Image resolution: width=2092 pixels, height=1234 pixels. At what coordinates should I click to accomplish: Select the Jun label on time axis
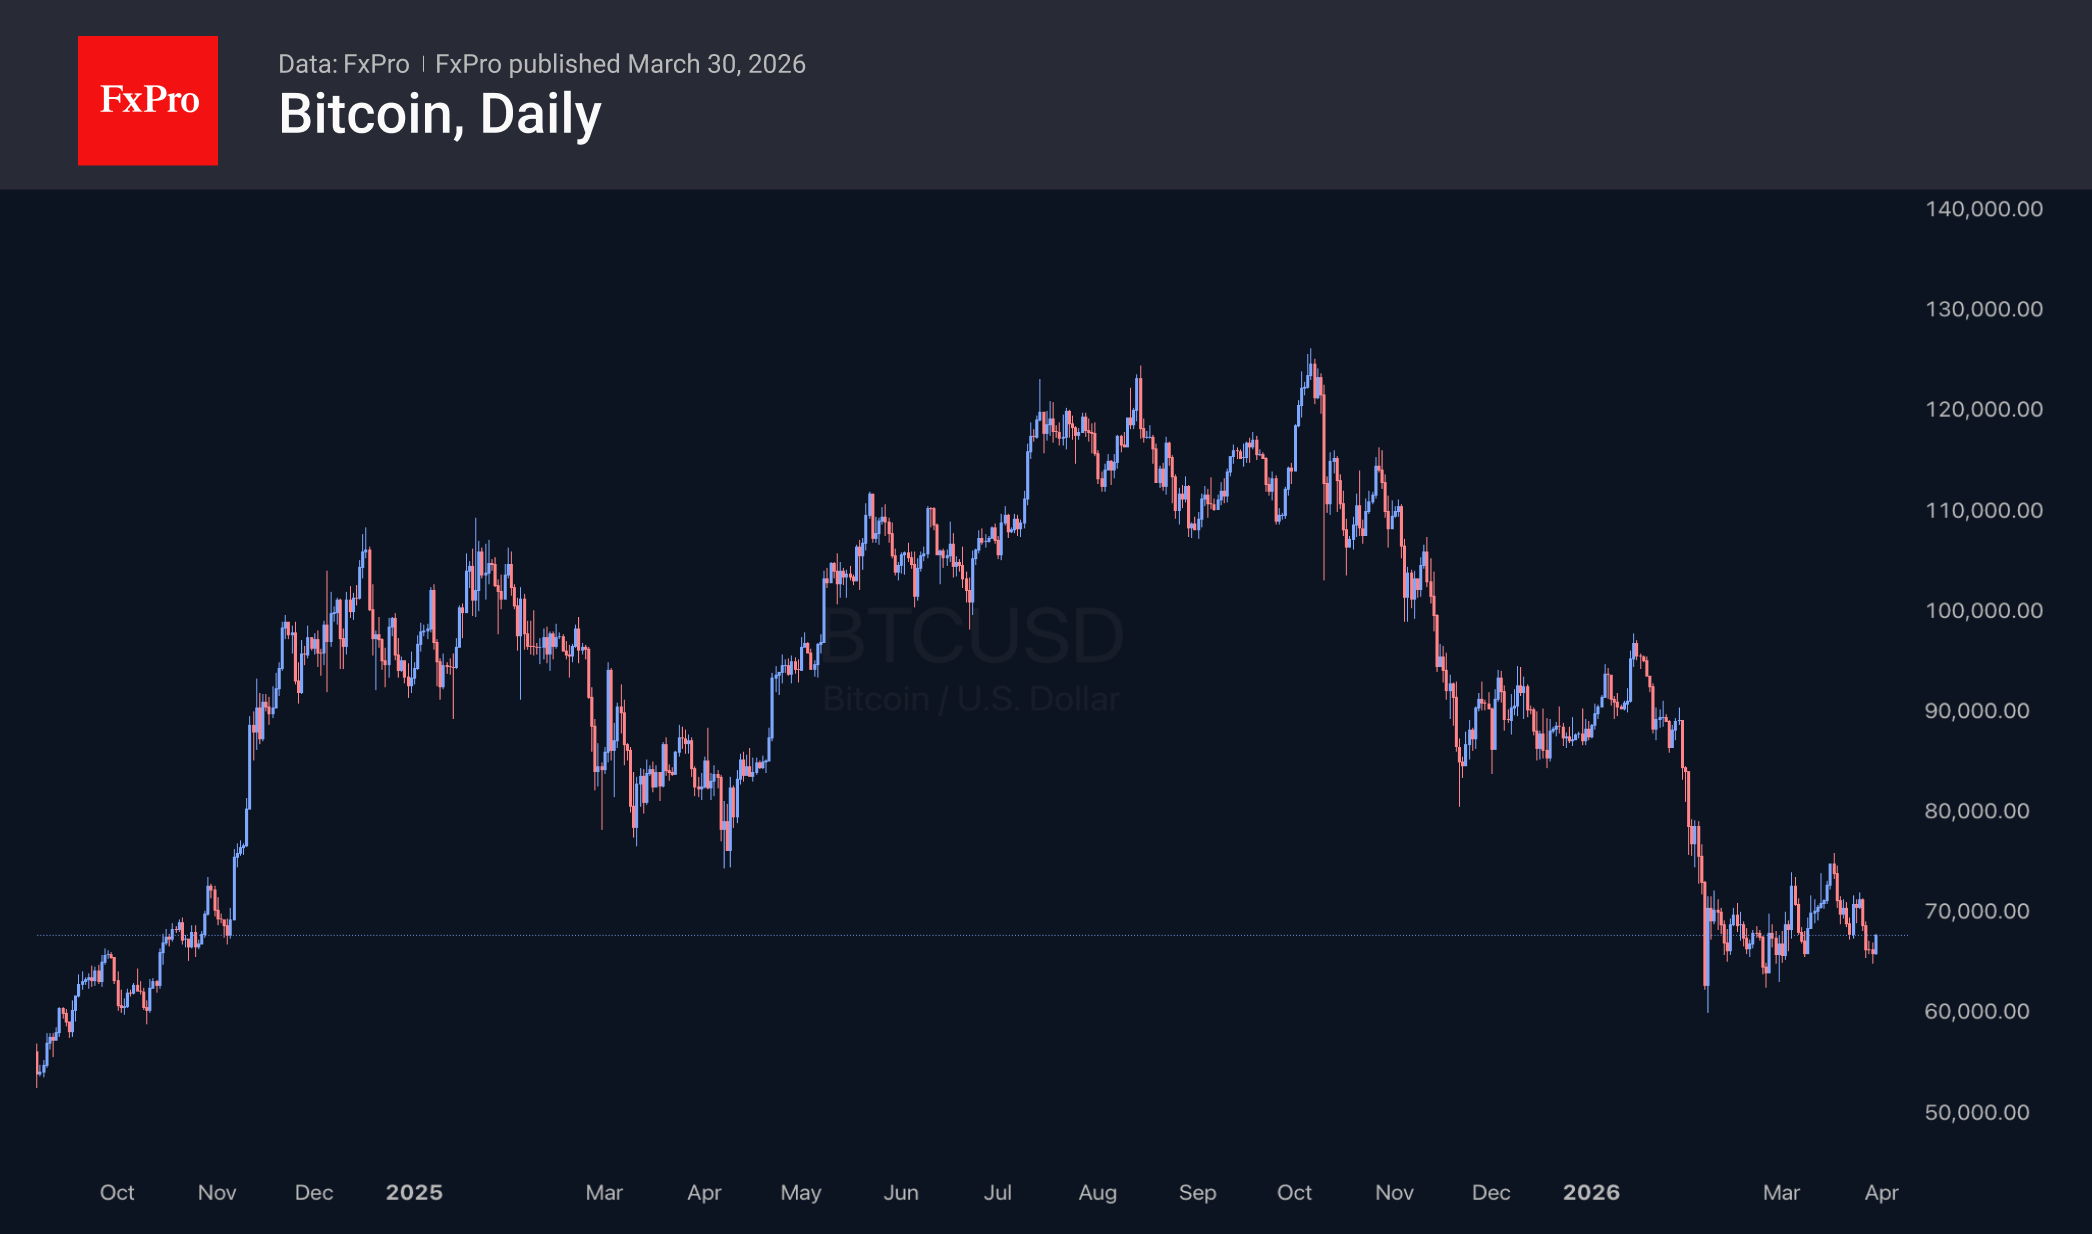901,1192
